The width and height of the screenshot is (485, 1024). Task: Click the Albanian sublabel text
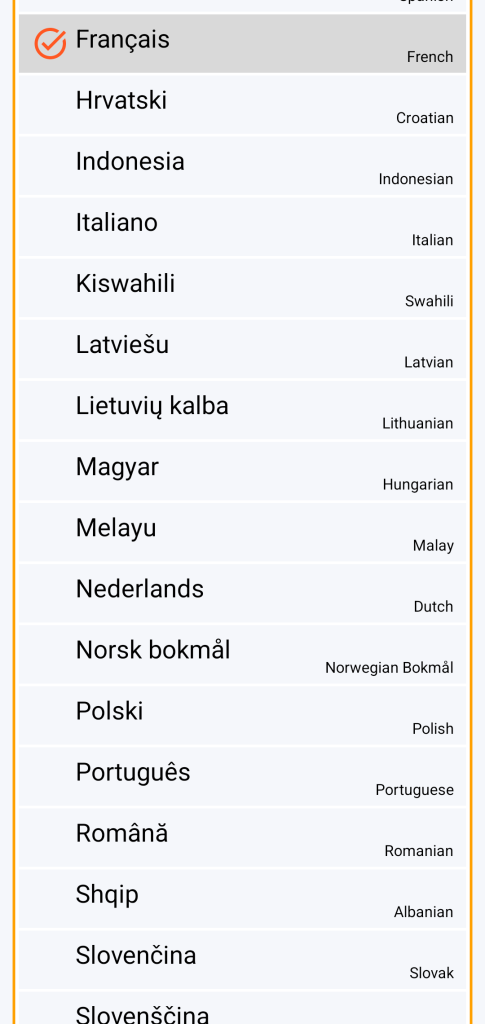coord(423,912)
